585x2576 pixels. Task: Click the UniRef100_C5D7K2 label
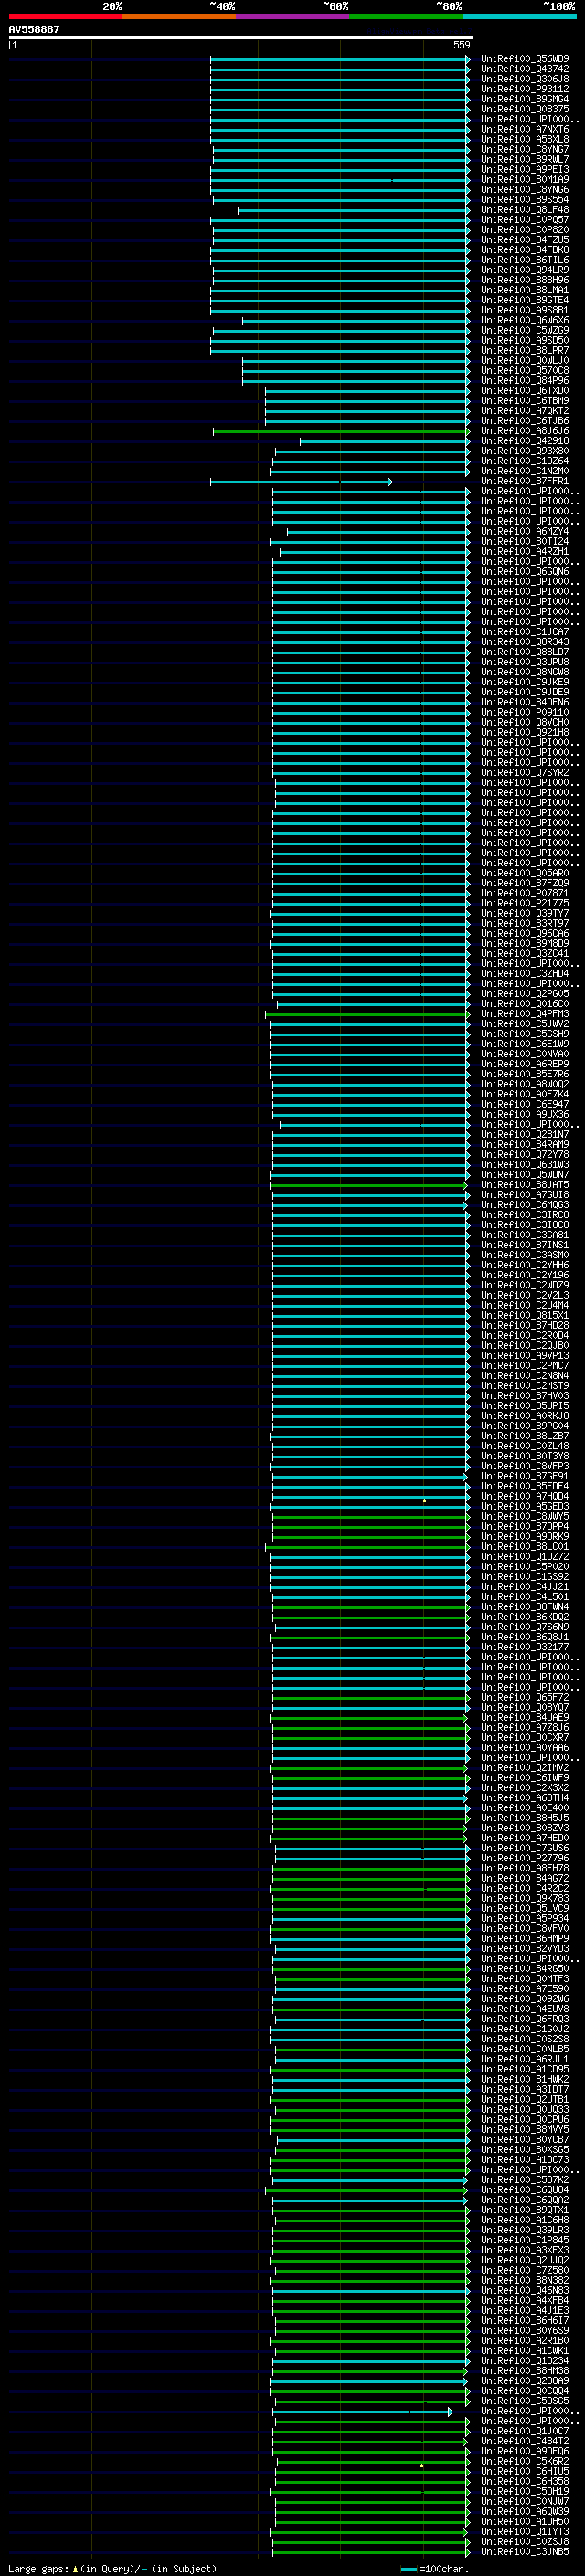tap(525, 2180)
